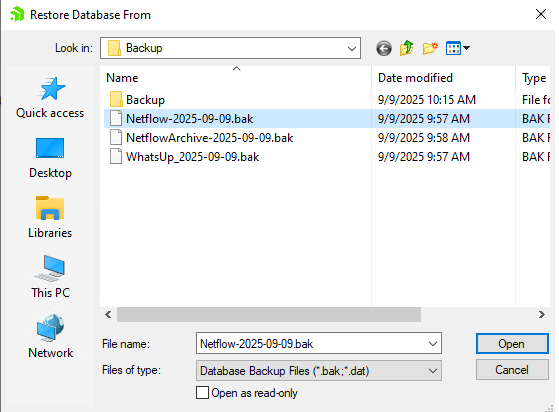The height and width of the screenshot is (412, 559).
Task: Open the Files of type dropdown
Action: coord(433,371)
